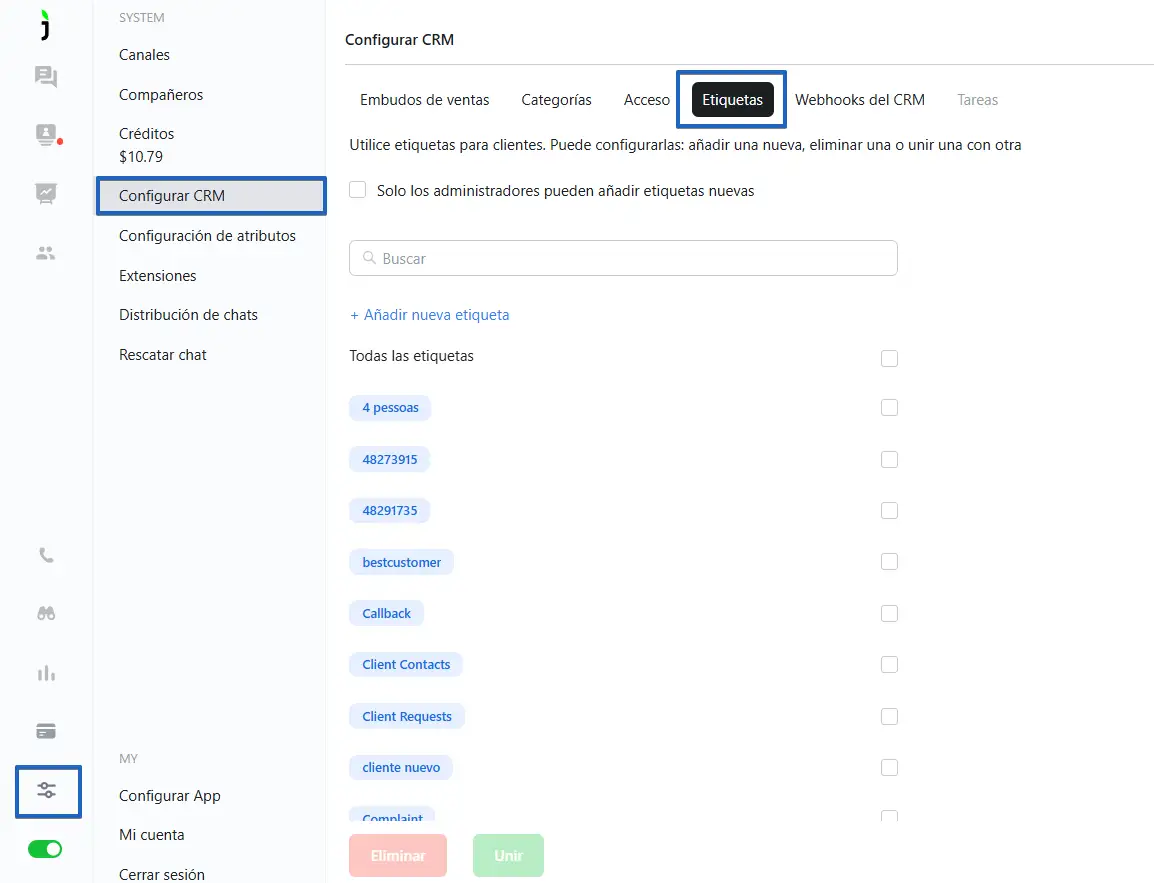Screen dimensions: 1154x883
Task: Click the presentation chart icon in sidebar
Action: point(46,193)
